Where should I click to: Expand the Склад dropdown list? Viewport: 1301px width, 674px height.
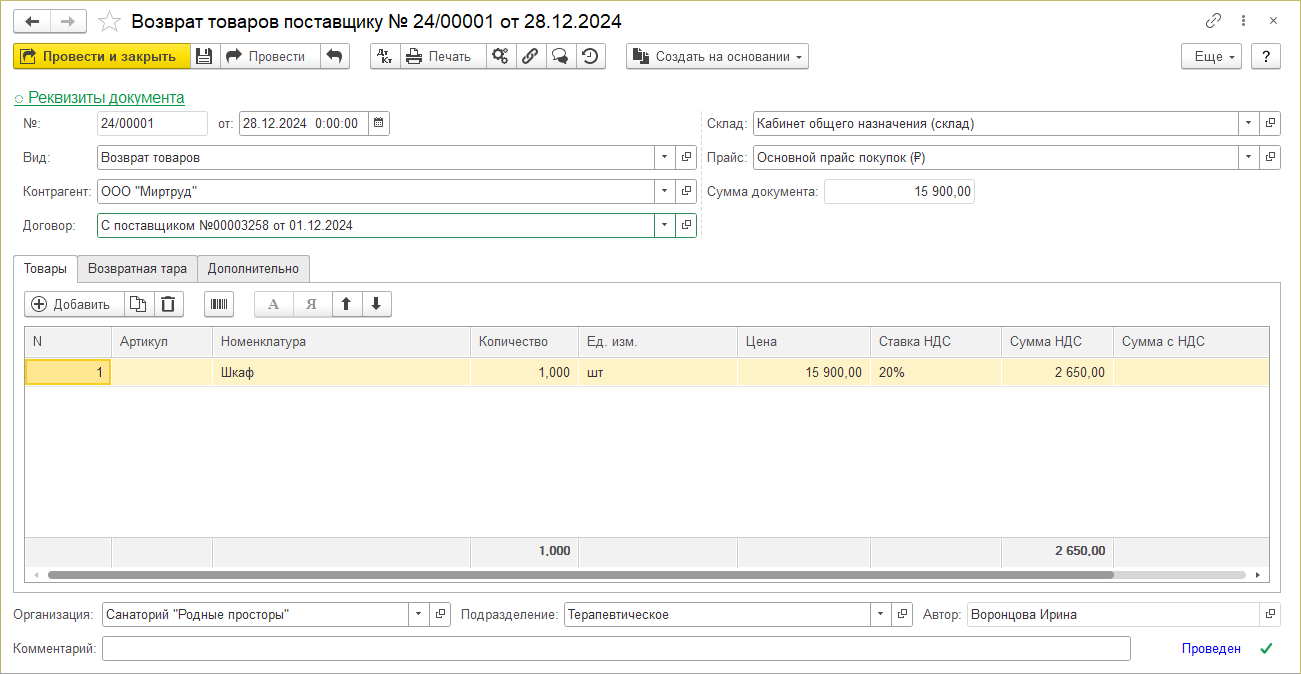coord(1249,124)
